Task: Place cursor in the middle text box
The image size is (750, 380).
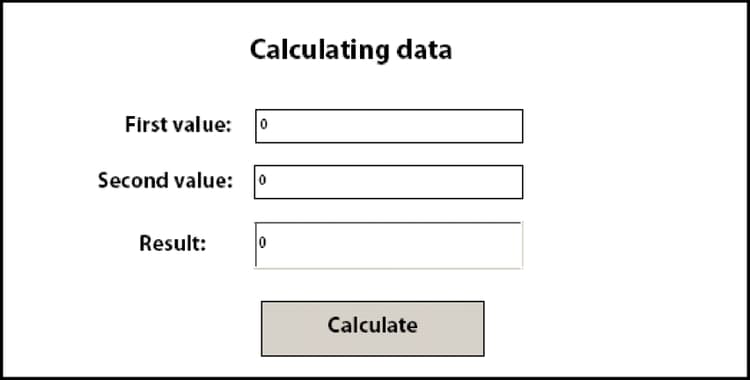Action: pyautogui.click(x=388, y=182)
